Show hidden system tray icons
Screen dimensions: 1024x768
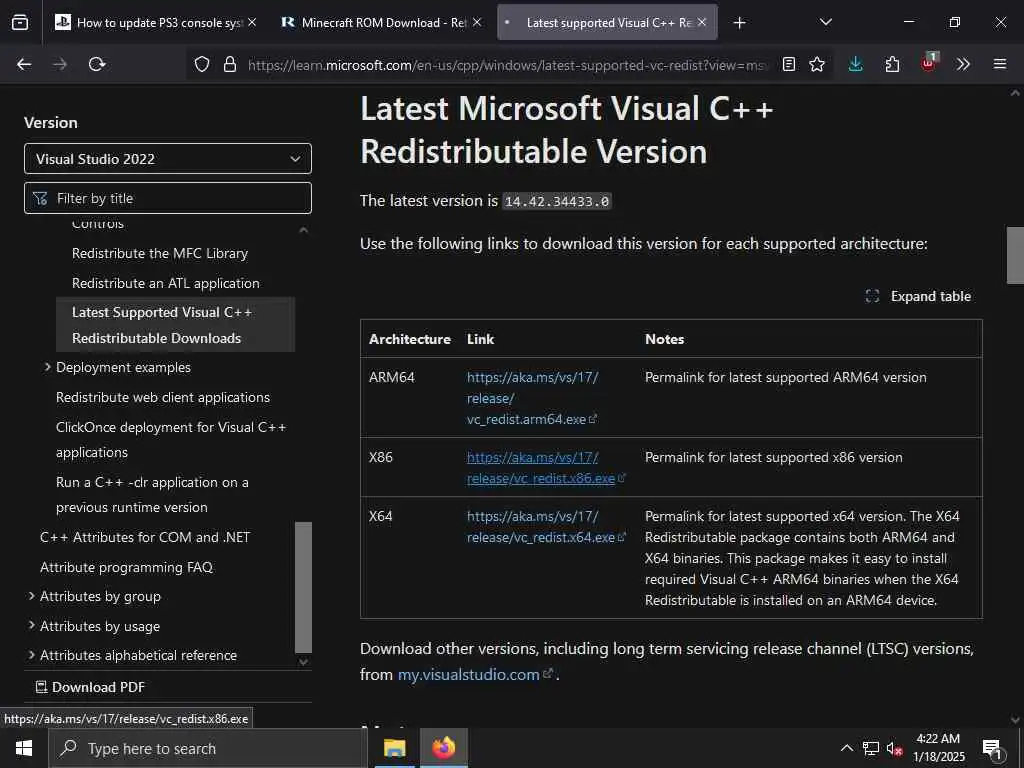coord(846,748)
